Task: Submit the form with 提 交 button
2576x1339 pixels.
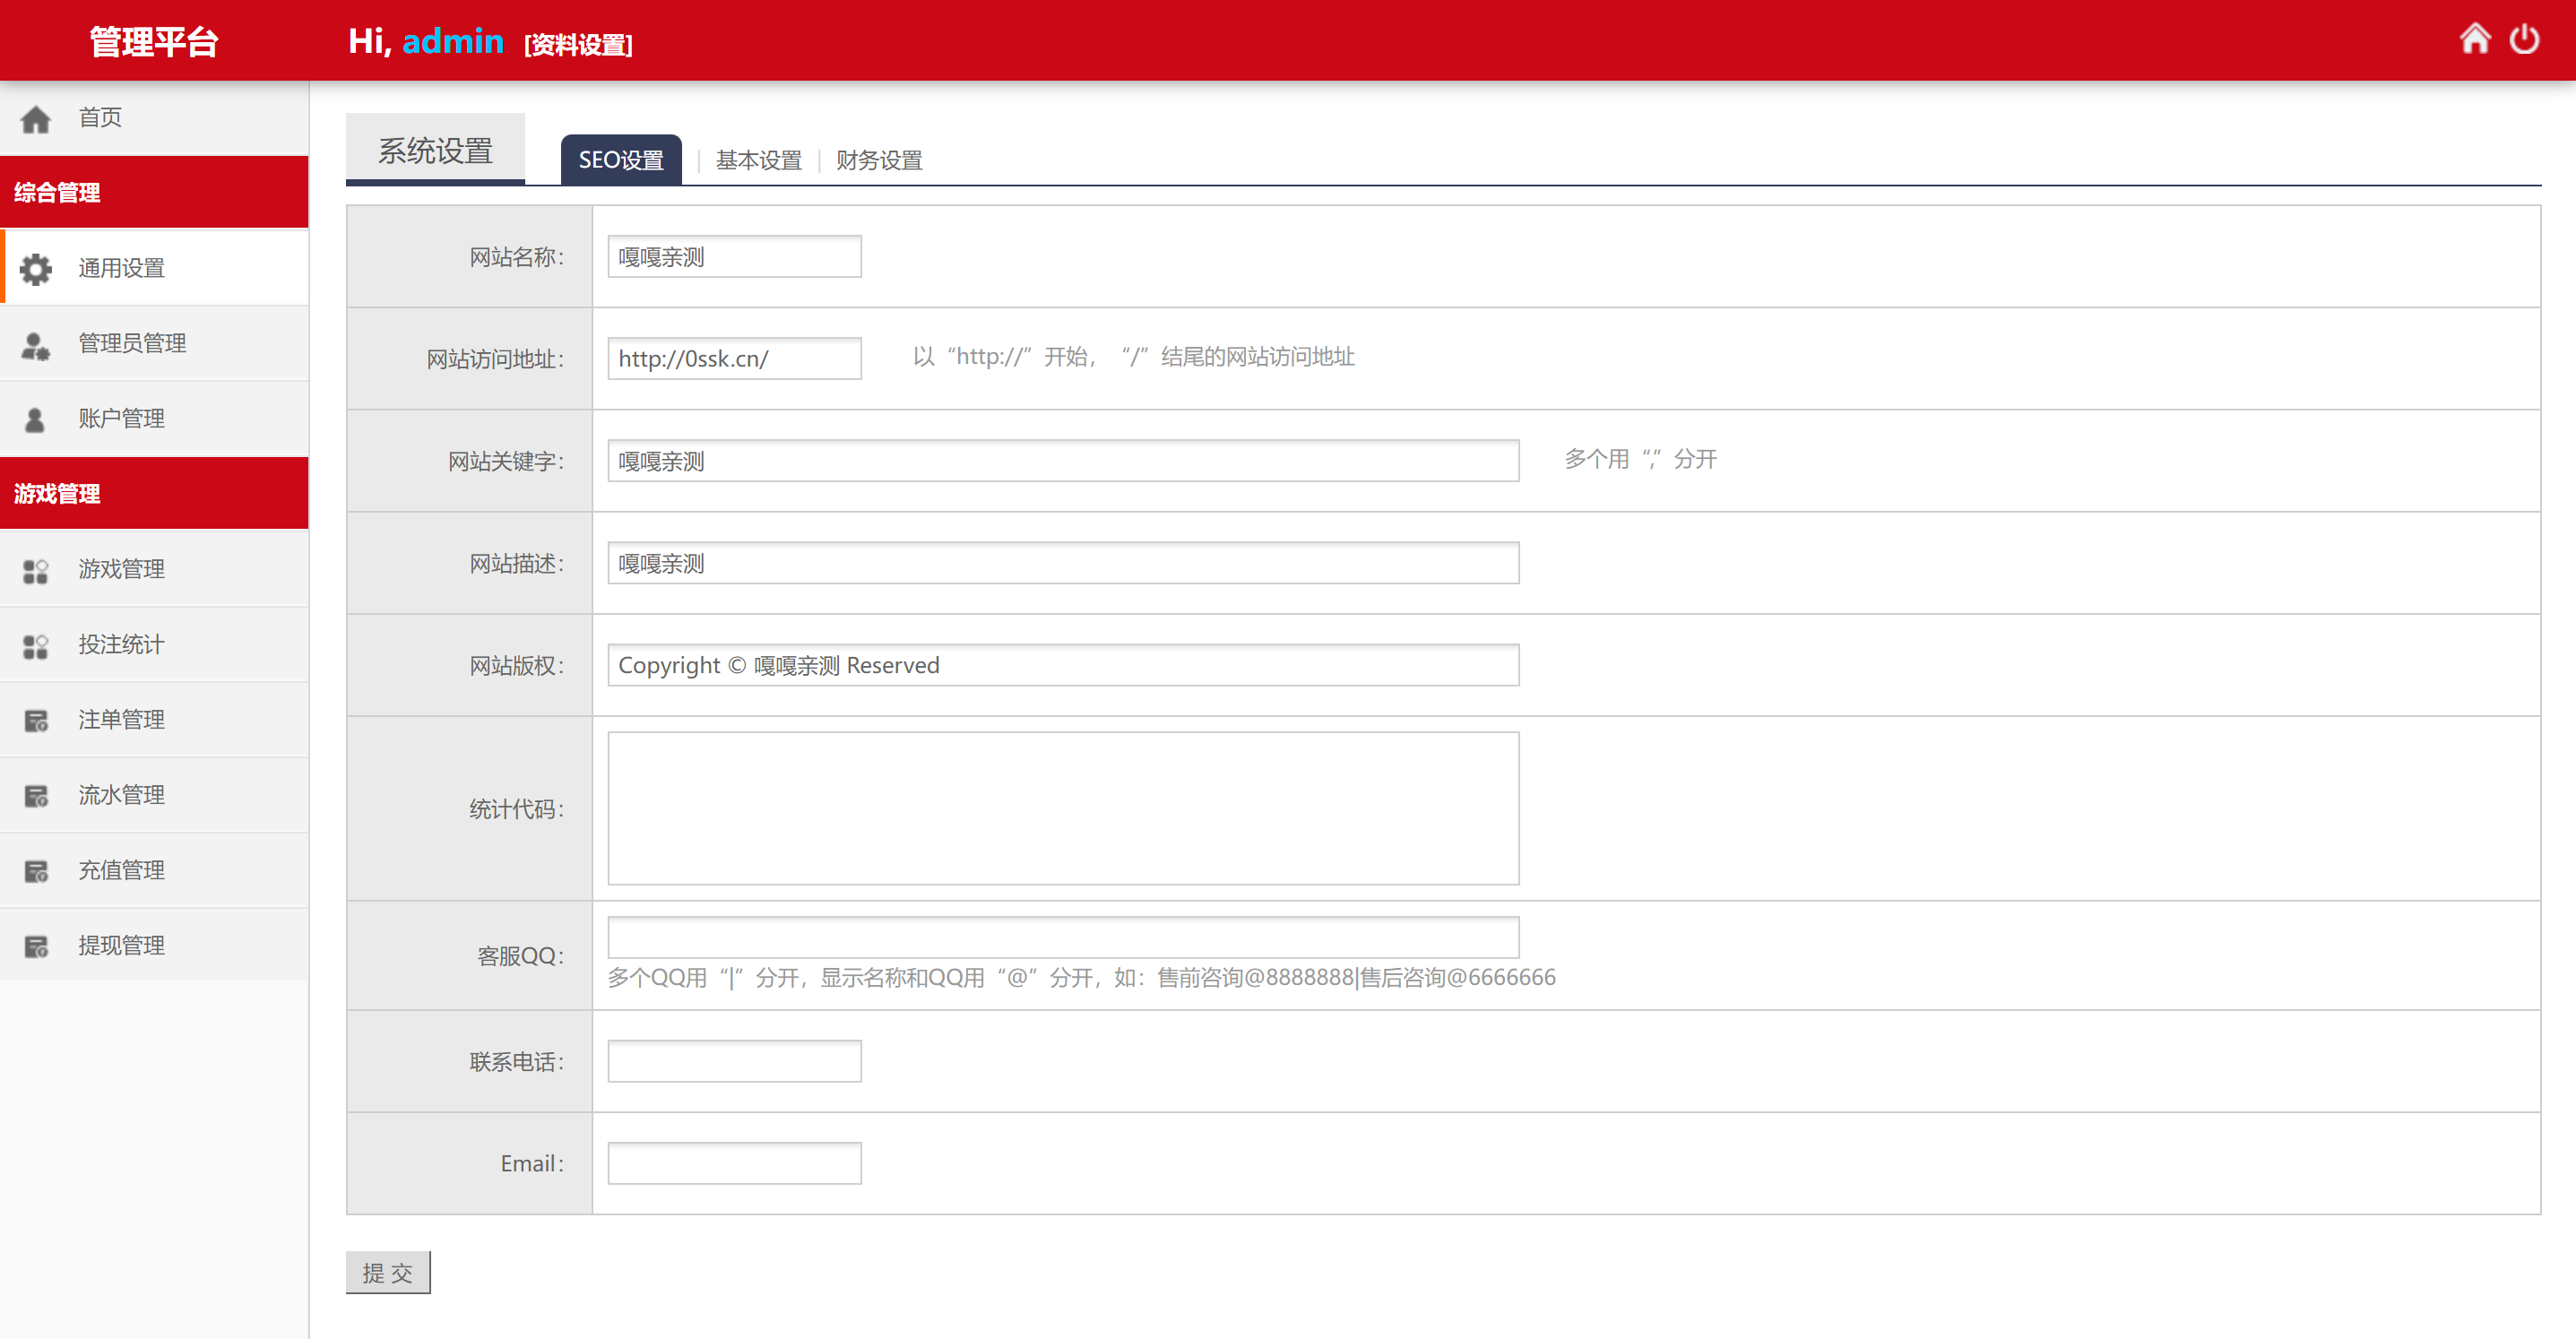Action: point(388,1272)
